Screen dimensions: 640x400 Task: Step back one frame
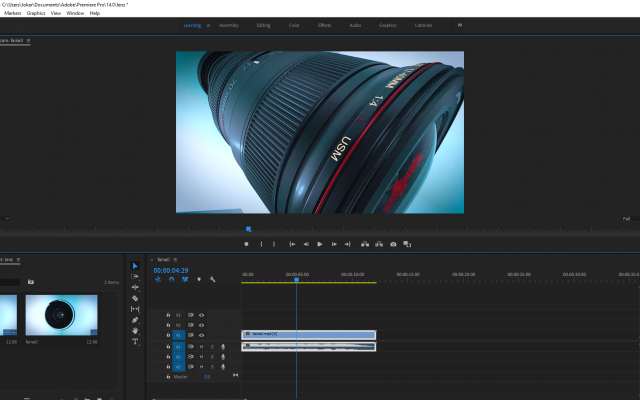point(306,244)
